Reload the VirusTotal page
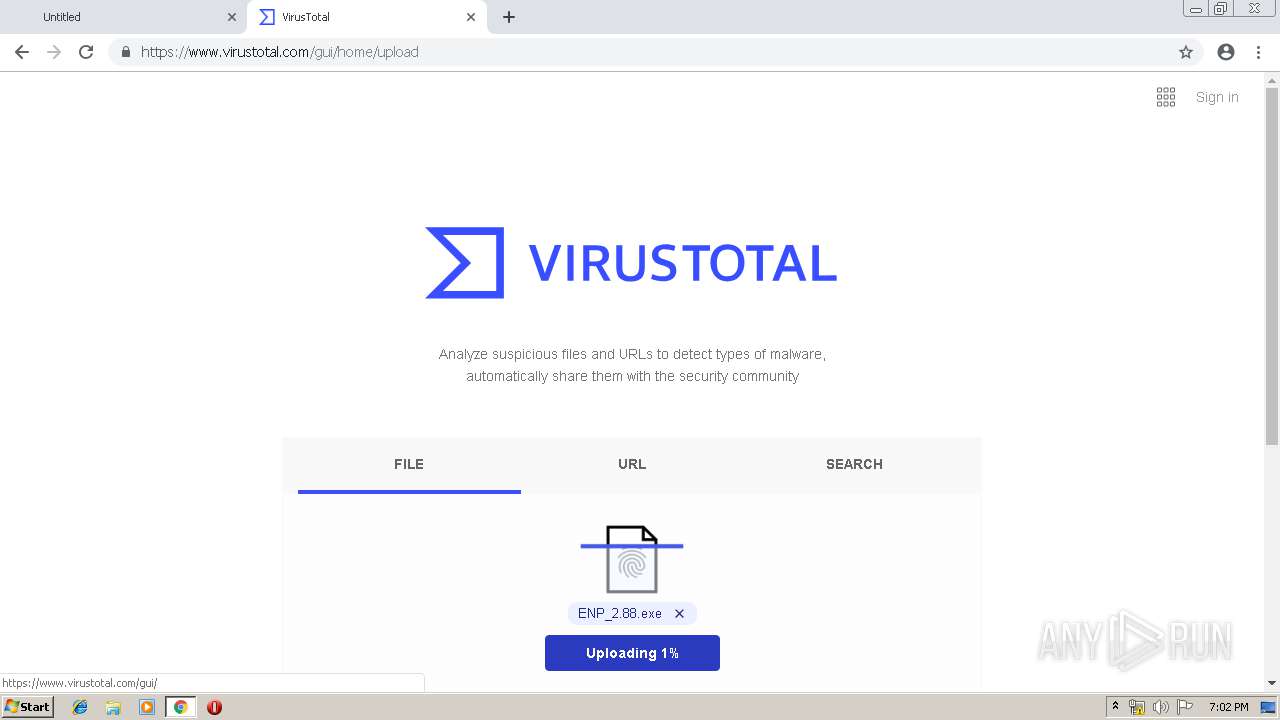 click(x=86, y=52)
